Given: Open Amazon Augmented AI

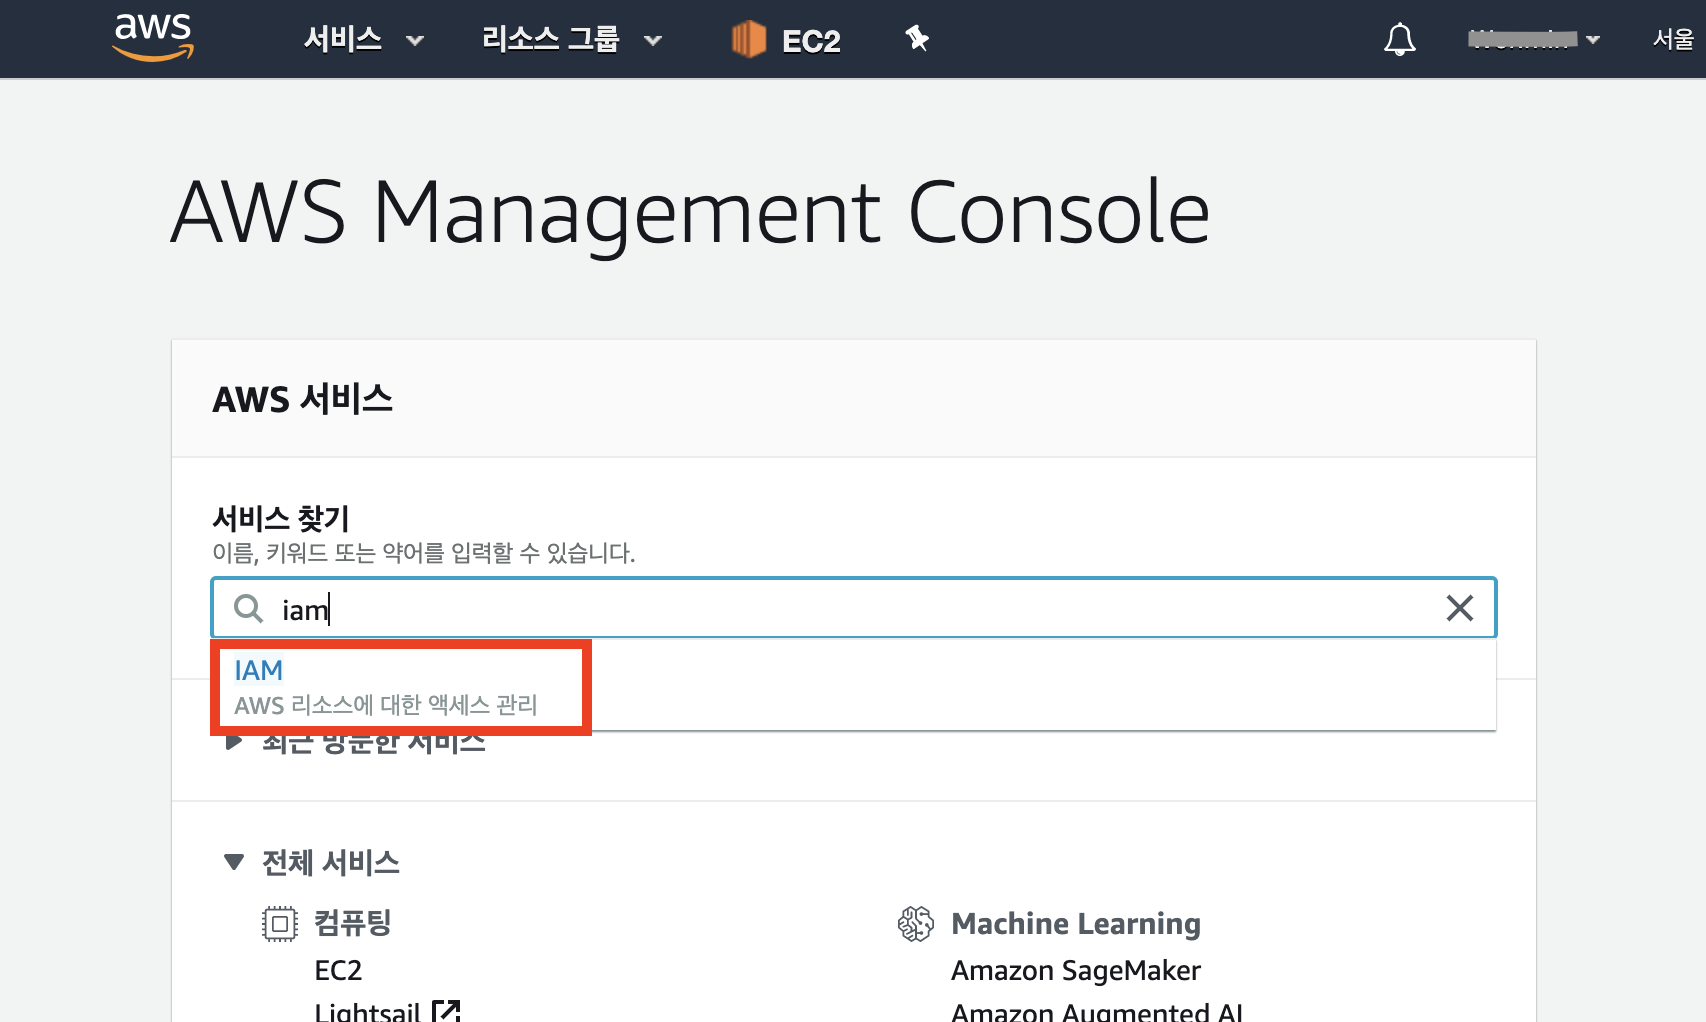Looking at the screenshot, I should tap(1097, 1011).
